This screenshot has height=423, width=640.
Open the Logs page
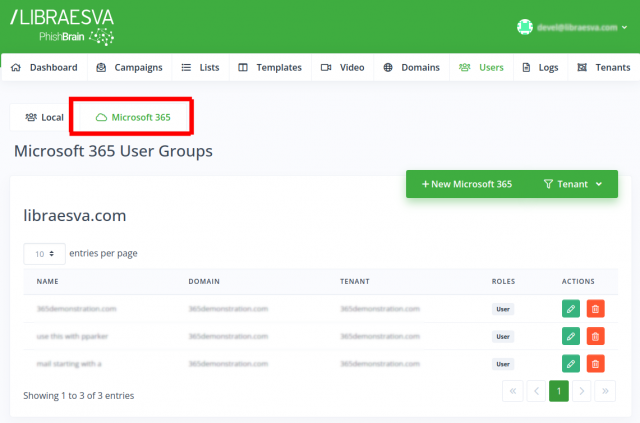[540, 67]
